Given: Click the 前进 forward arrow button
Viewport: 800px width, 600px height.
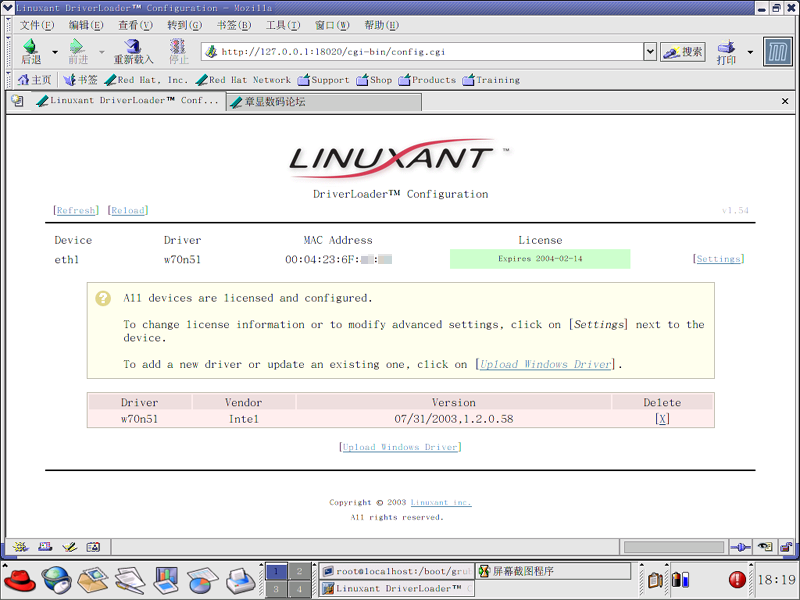Looking at the screenshot, I should tap(78, 52).
